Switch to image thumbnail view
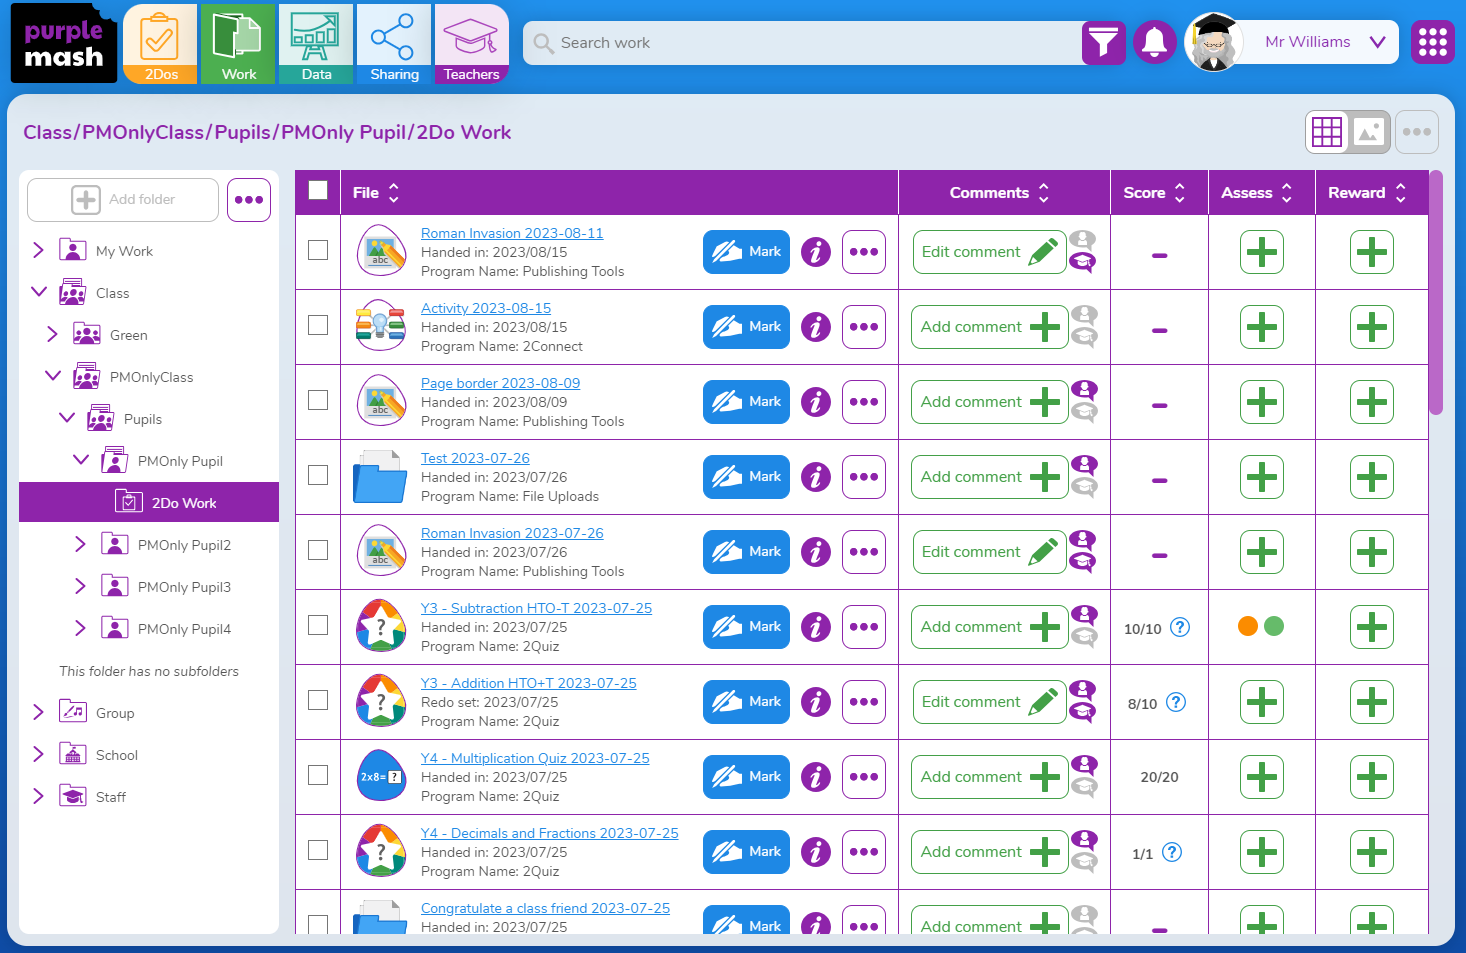The width and height of the screenshot is (1466, 953). tap(1368, 132)
